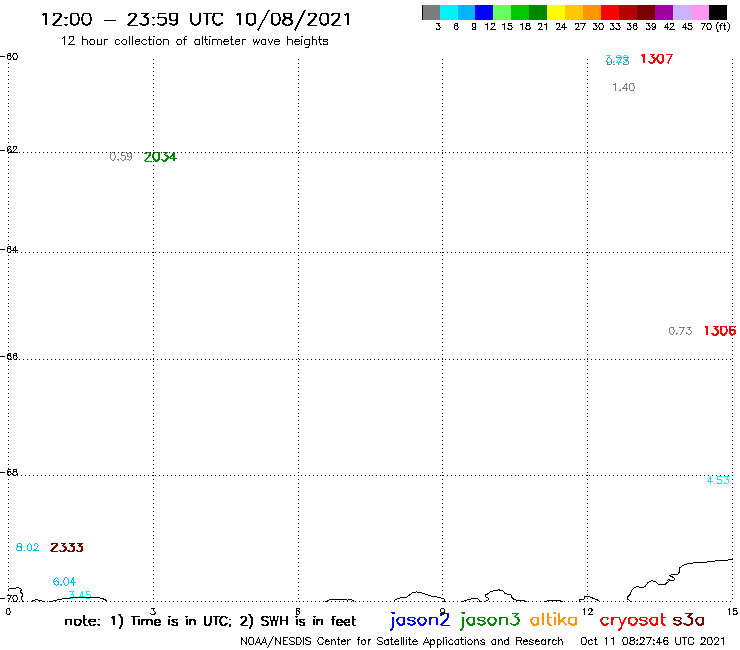Image resolution: width=740 pixels, height=650 pixels.
Task: Select the '12 hour collection of altimeter wave heights' subtitle
Action: click(194, 41)
